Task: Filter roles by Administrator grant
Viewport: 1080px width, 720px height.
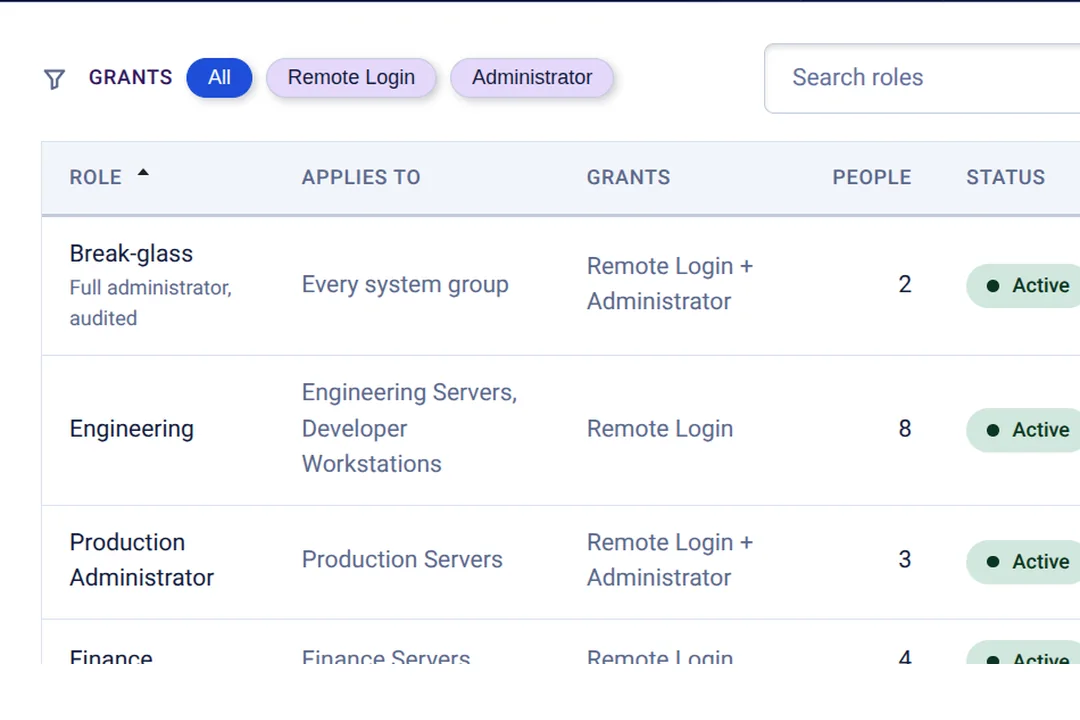Action: [532, 77]
